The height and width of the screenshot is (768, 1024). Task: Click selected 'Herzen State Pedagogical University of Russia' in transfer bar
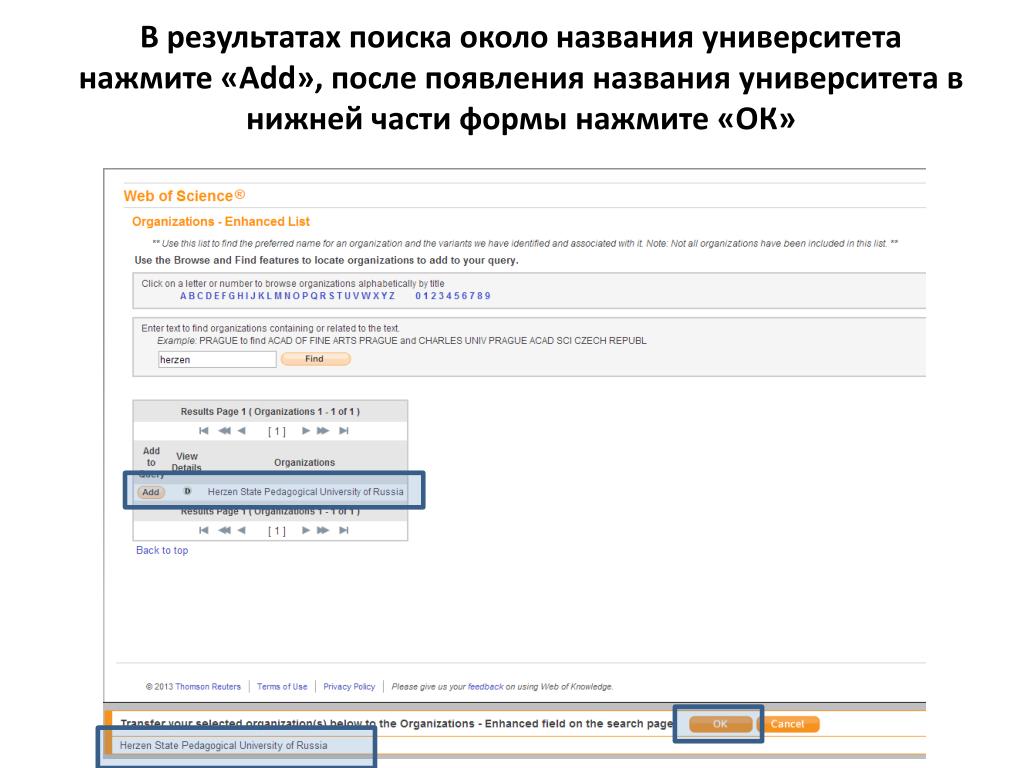click(223, 745)
